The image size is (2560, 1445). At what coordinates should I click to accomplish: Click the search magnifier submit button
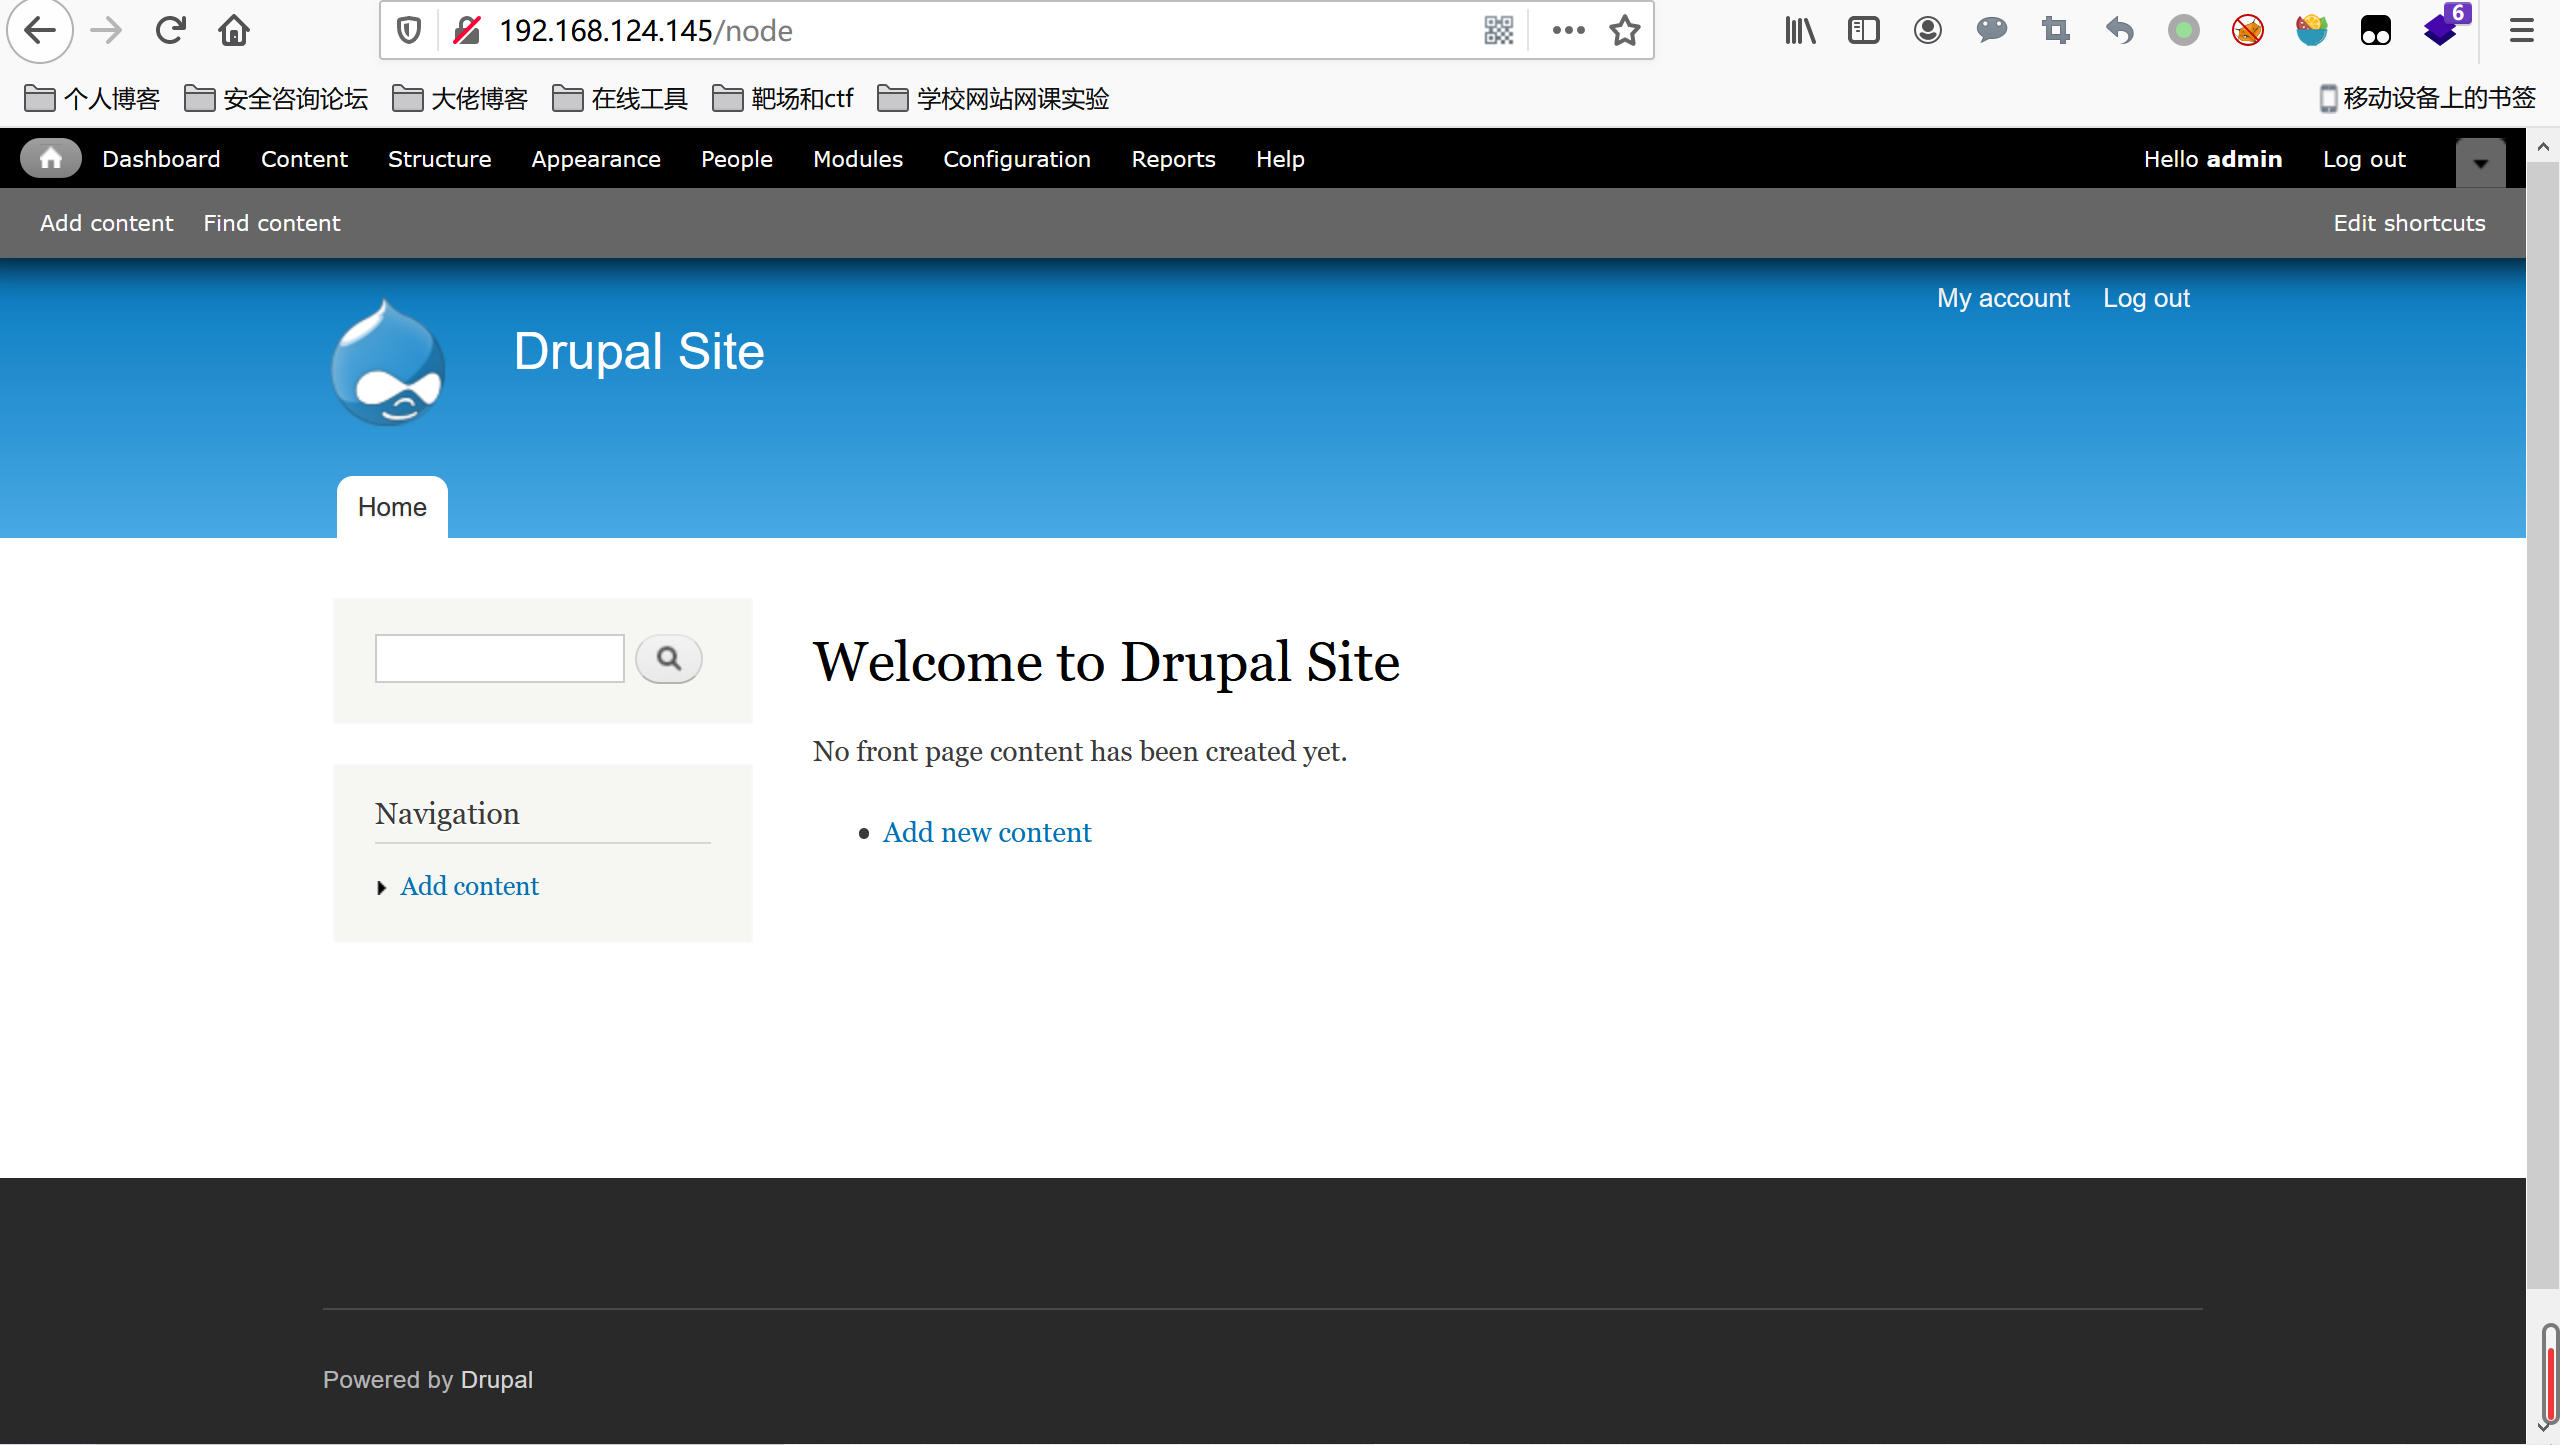click(669, 659)
